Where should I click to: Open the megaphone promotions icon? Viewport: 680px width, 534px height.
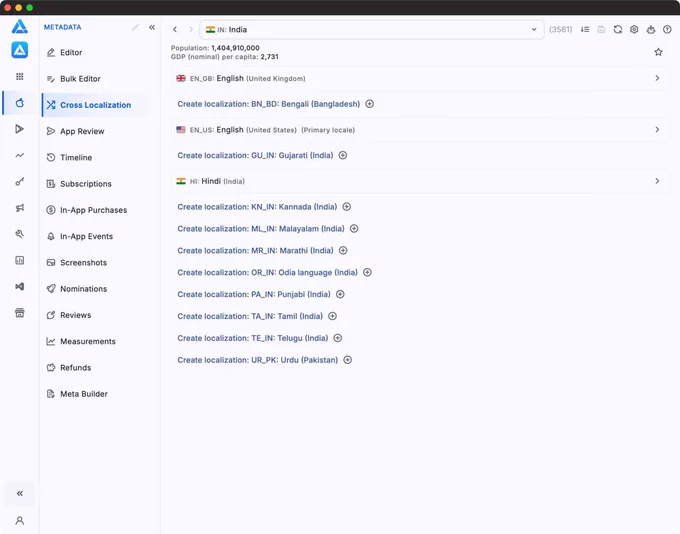tap(20, 208)
